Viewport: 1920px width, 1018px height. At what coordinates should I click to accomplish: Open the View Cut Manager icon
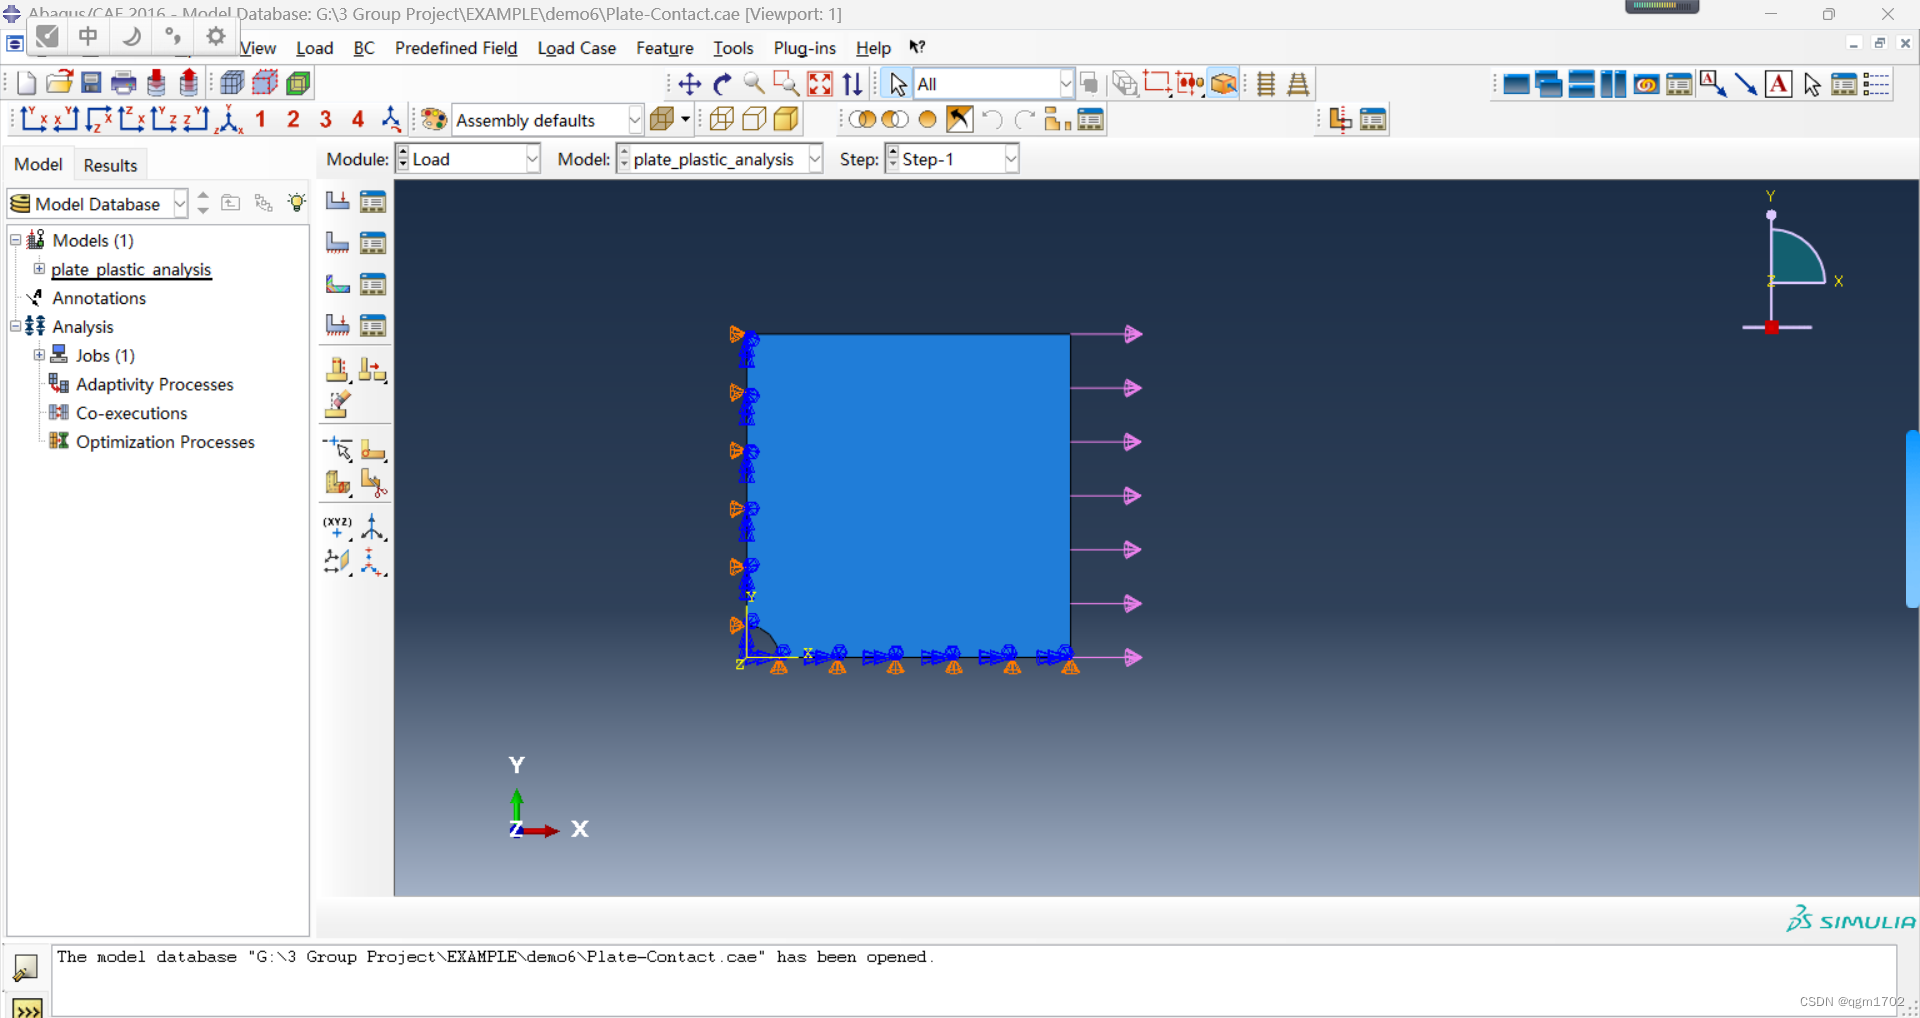[x=1373, y=120]
